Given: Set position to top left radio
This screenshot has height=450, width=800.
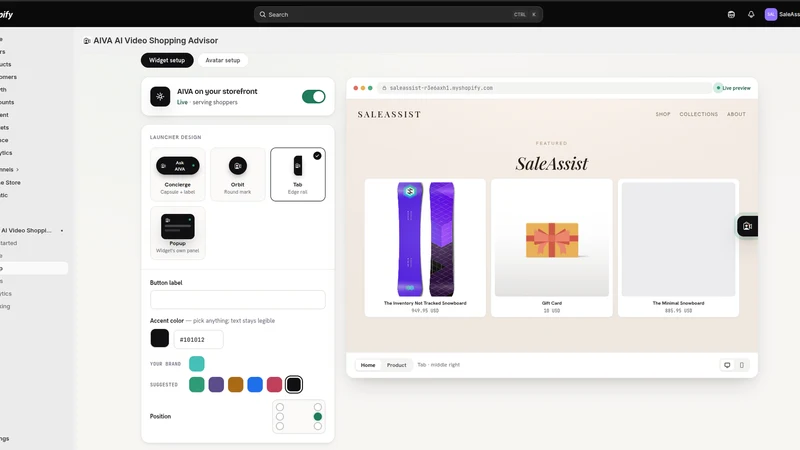Looking at the screenshot, I should tap(280, 407).
